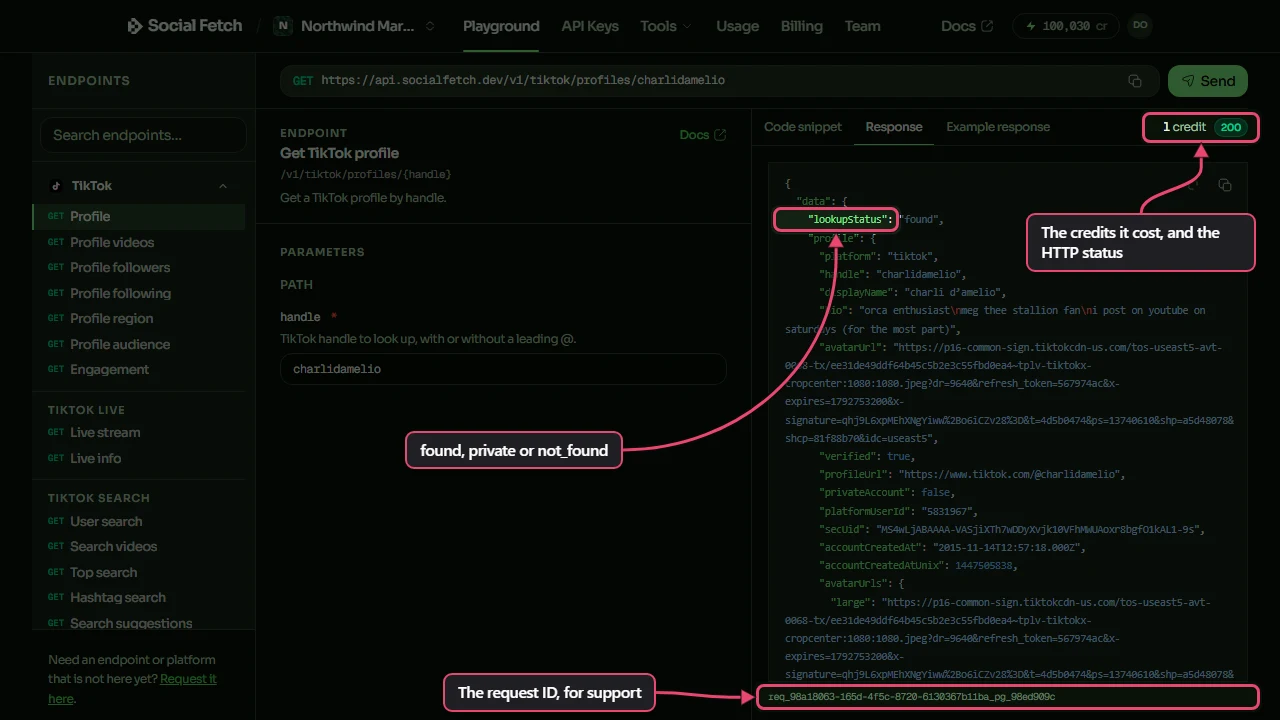Click the request ID starting req_98a18063

[x=911, y=696]
